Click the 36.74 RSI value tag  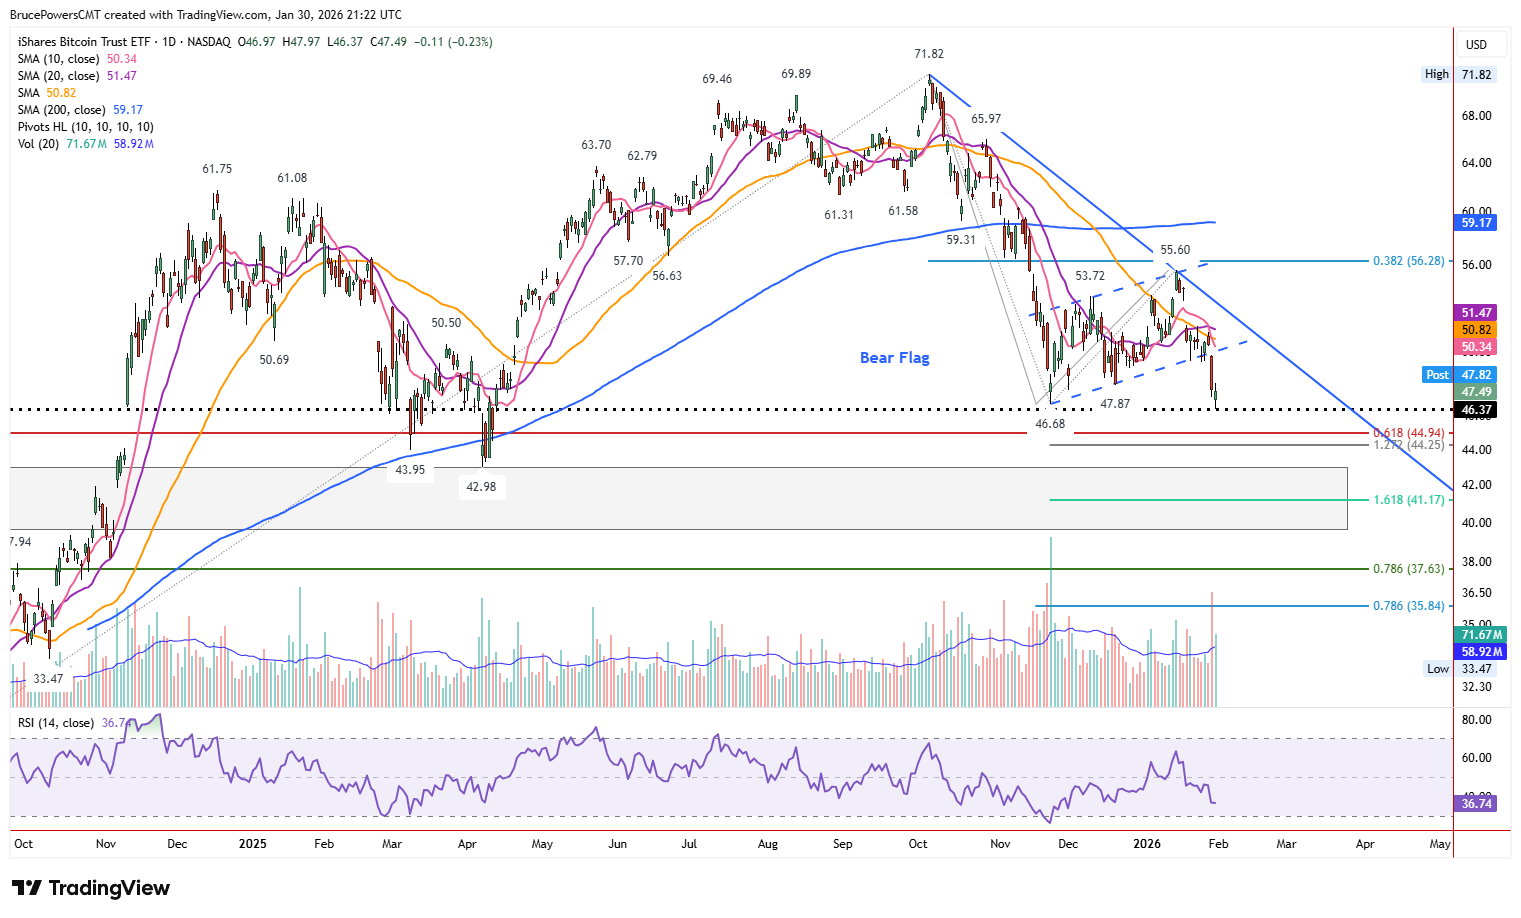tap(1476, 804)
